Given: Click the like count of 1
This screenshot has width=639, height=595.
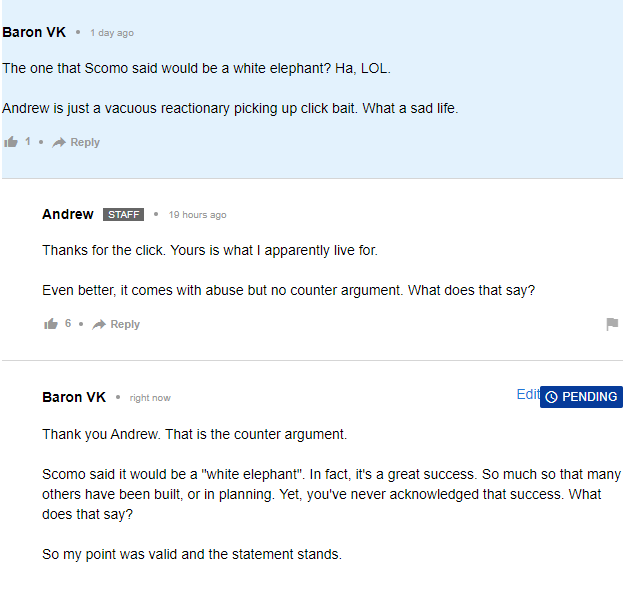Looking at the screenshot, I should 28,141.
